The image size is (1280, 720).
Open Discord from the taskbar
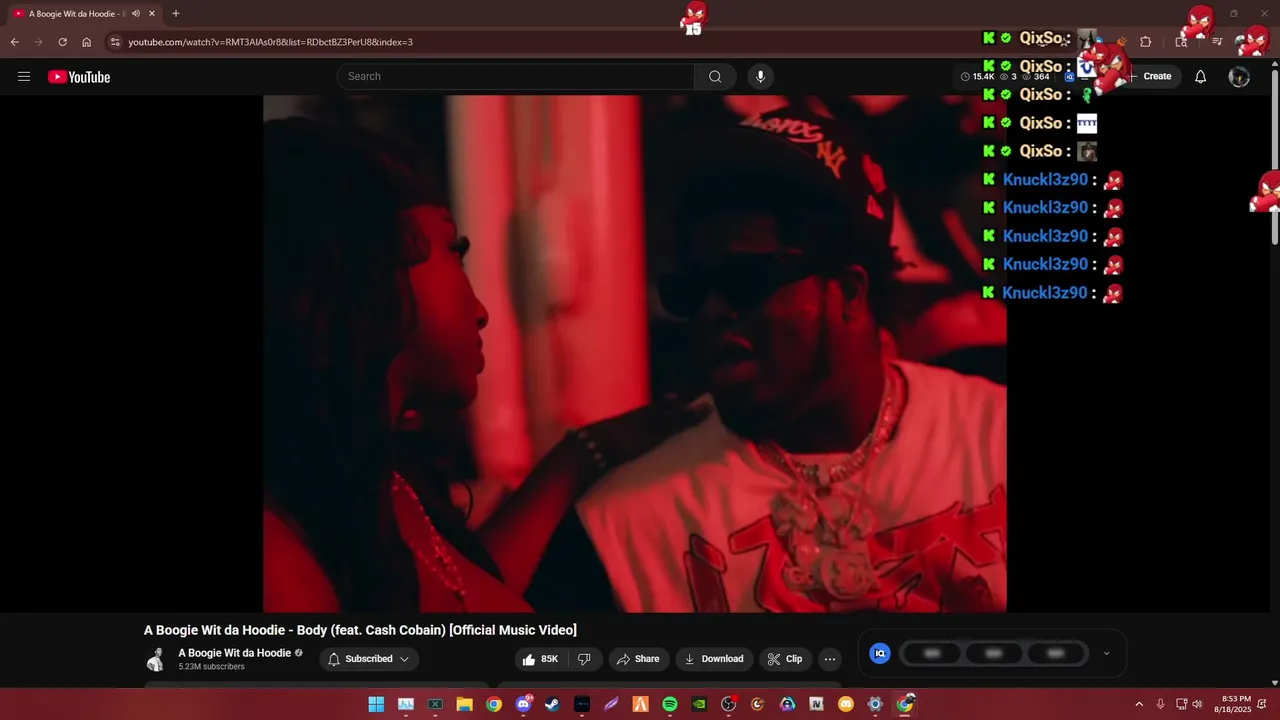coord(523,704)
